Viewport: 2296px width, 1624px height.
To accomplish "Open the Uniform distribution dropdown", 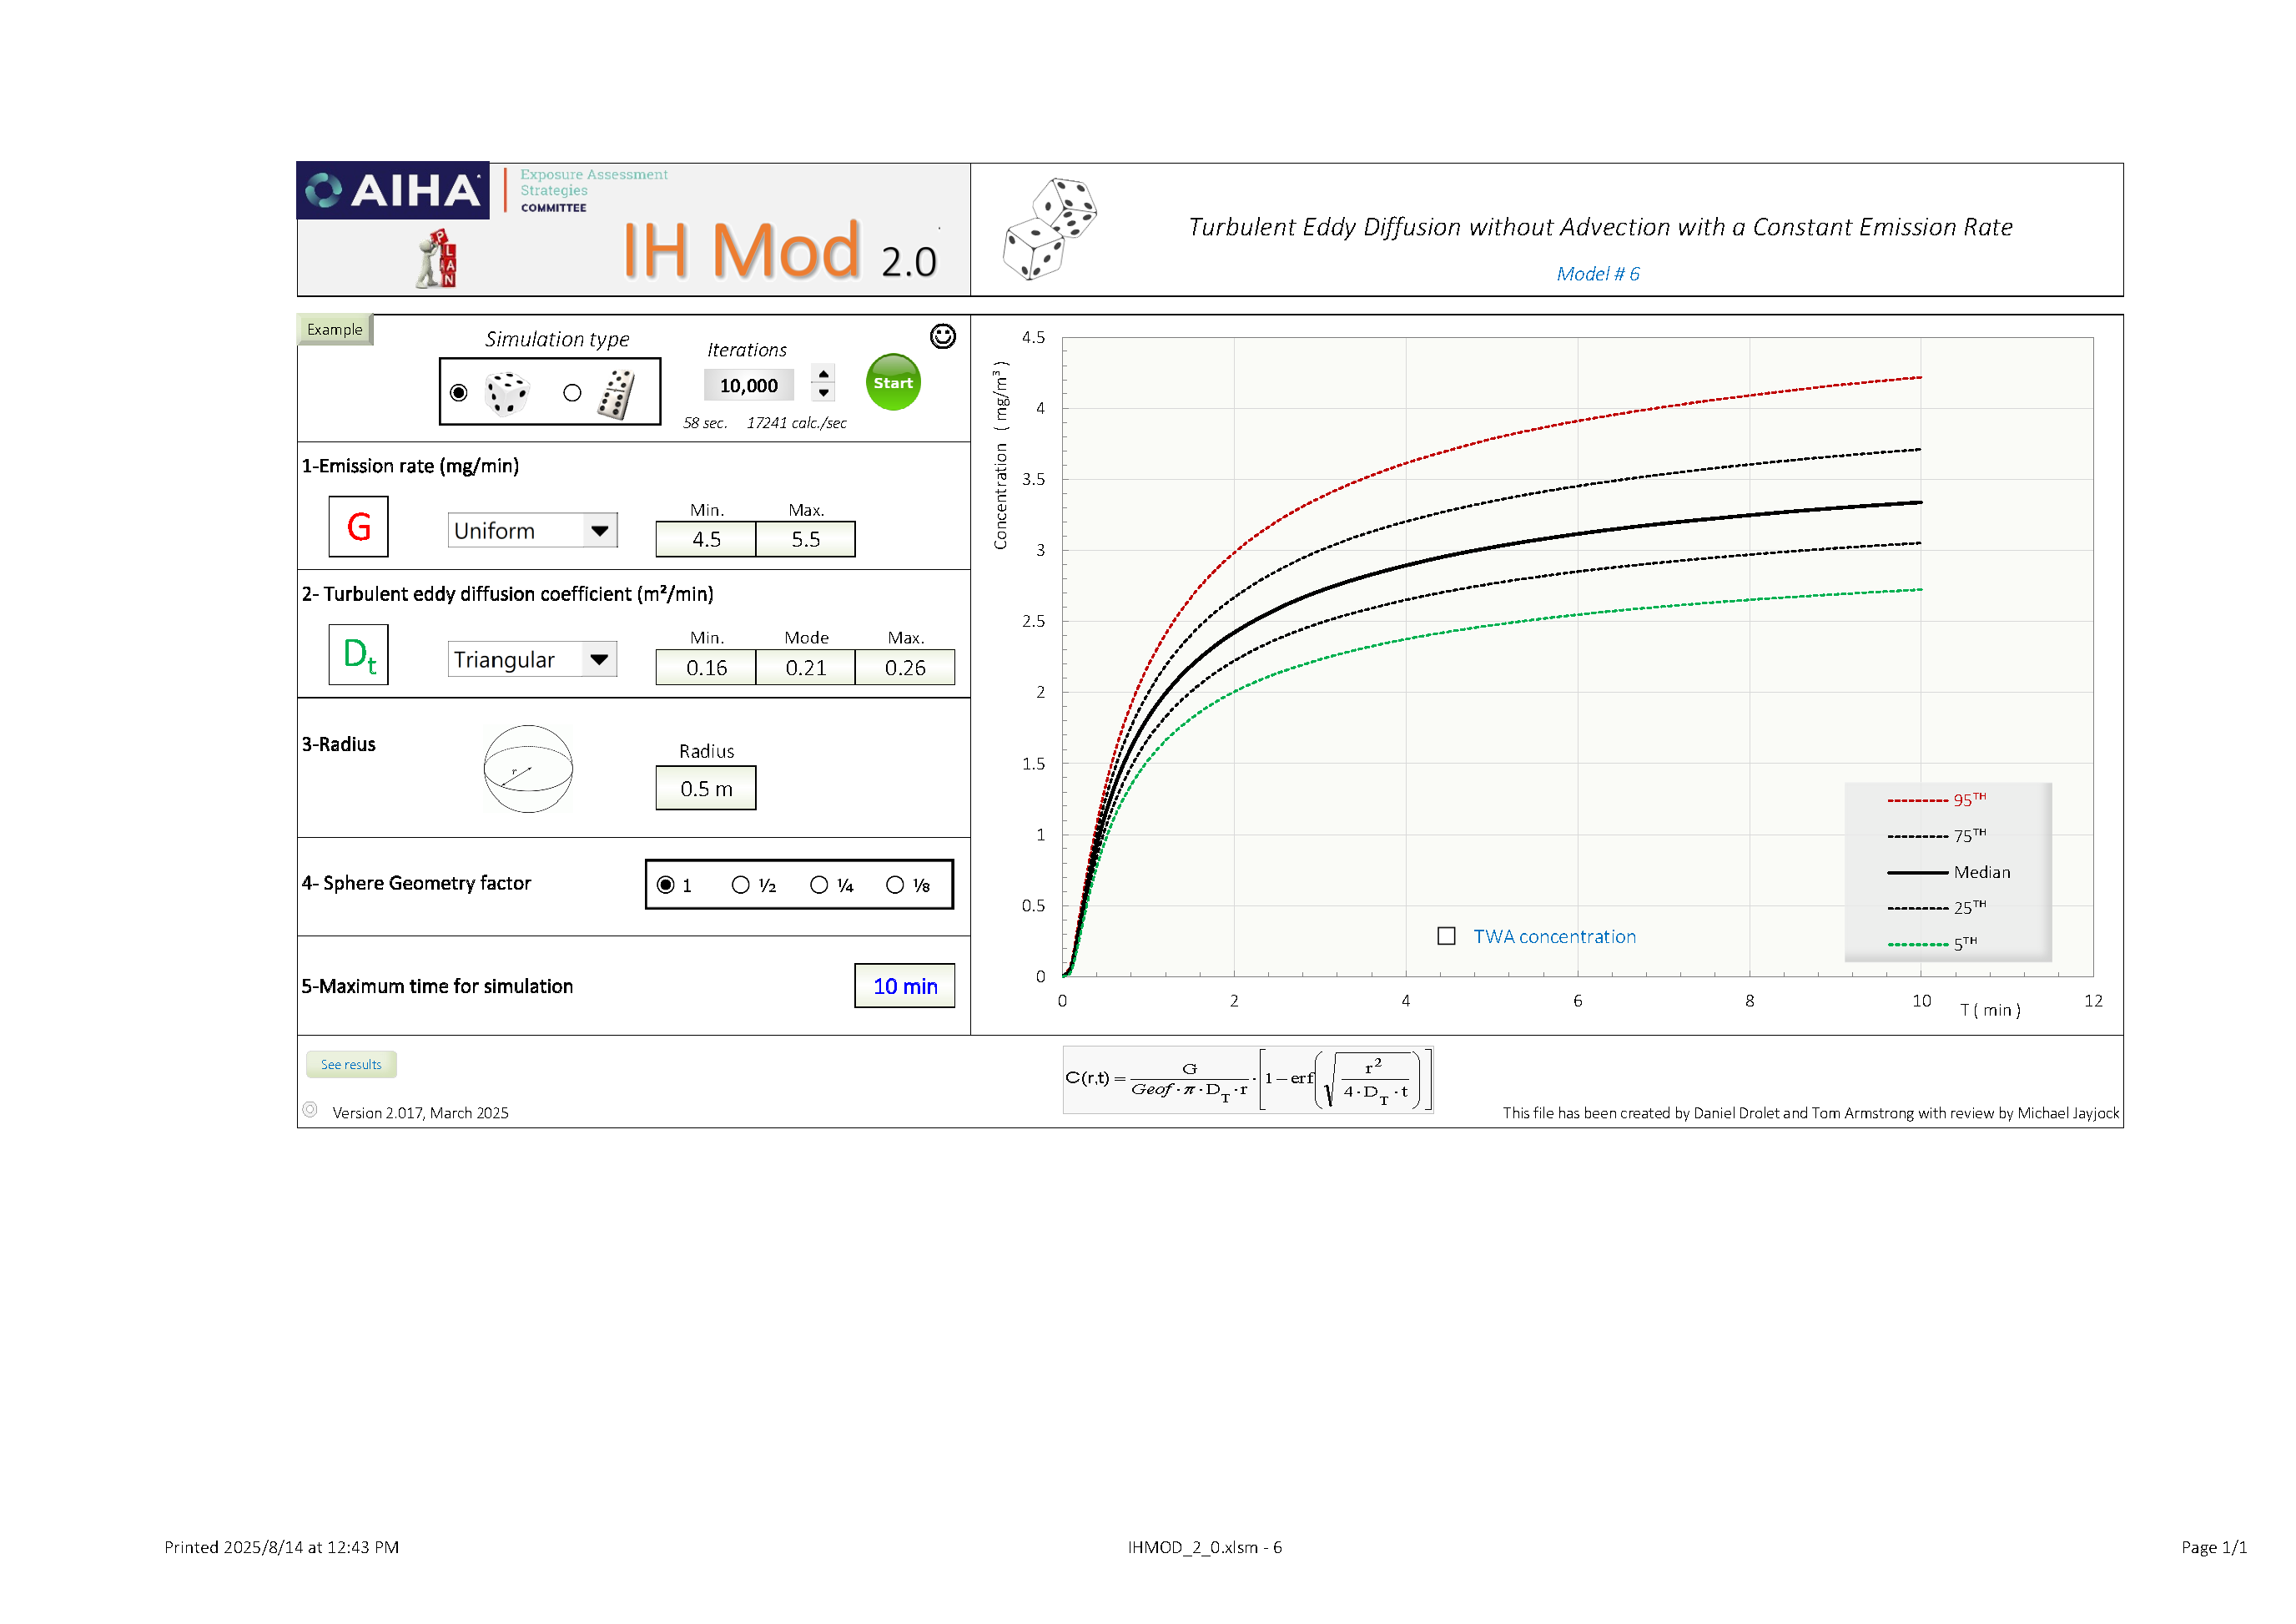I will (599, 531).
